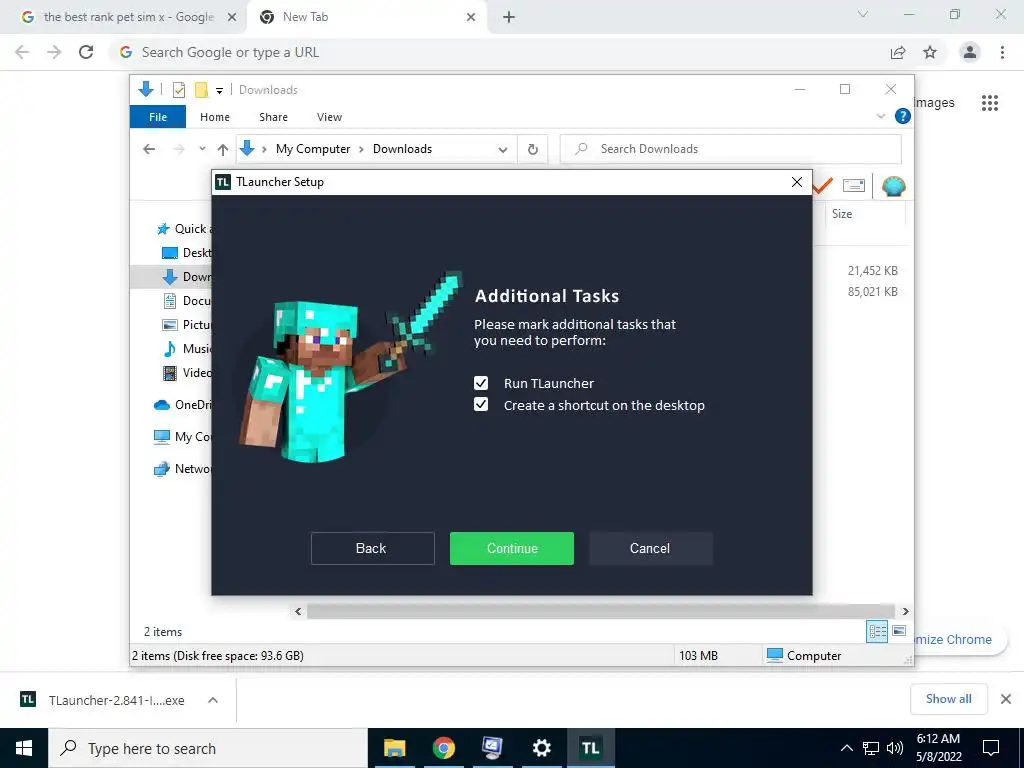Select Documents in the navigation pane

186,300
